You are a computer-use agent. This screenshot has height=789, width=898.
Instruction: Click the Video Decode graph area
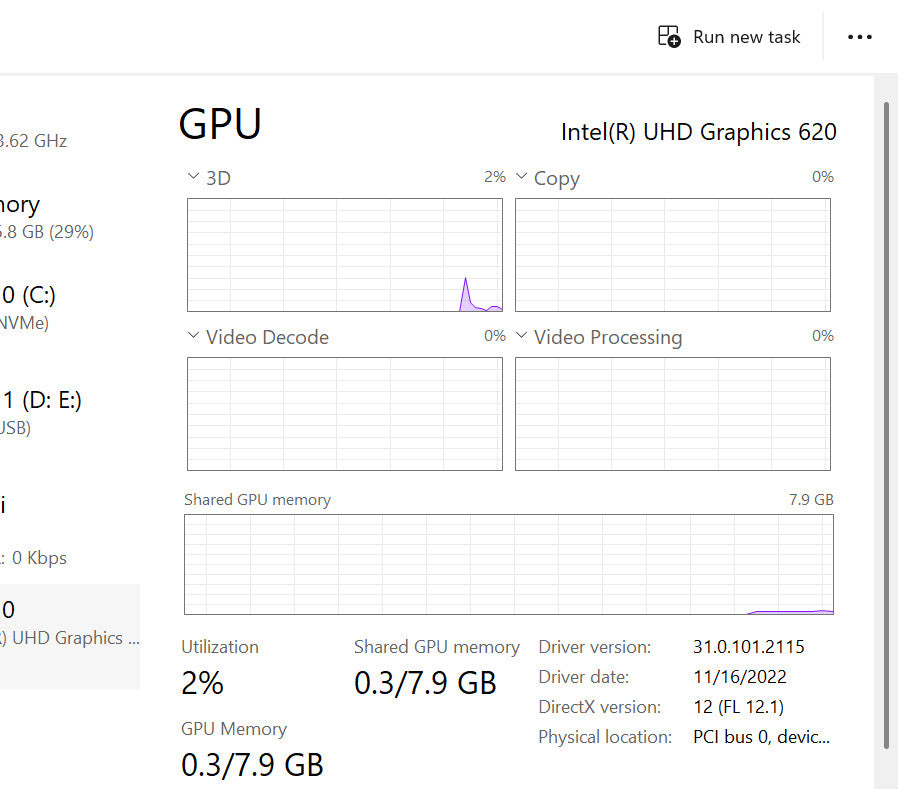344,414
